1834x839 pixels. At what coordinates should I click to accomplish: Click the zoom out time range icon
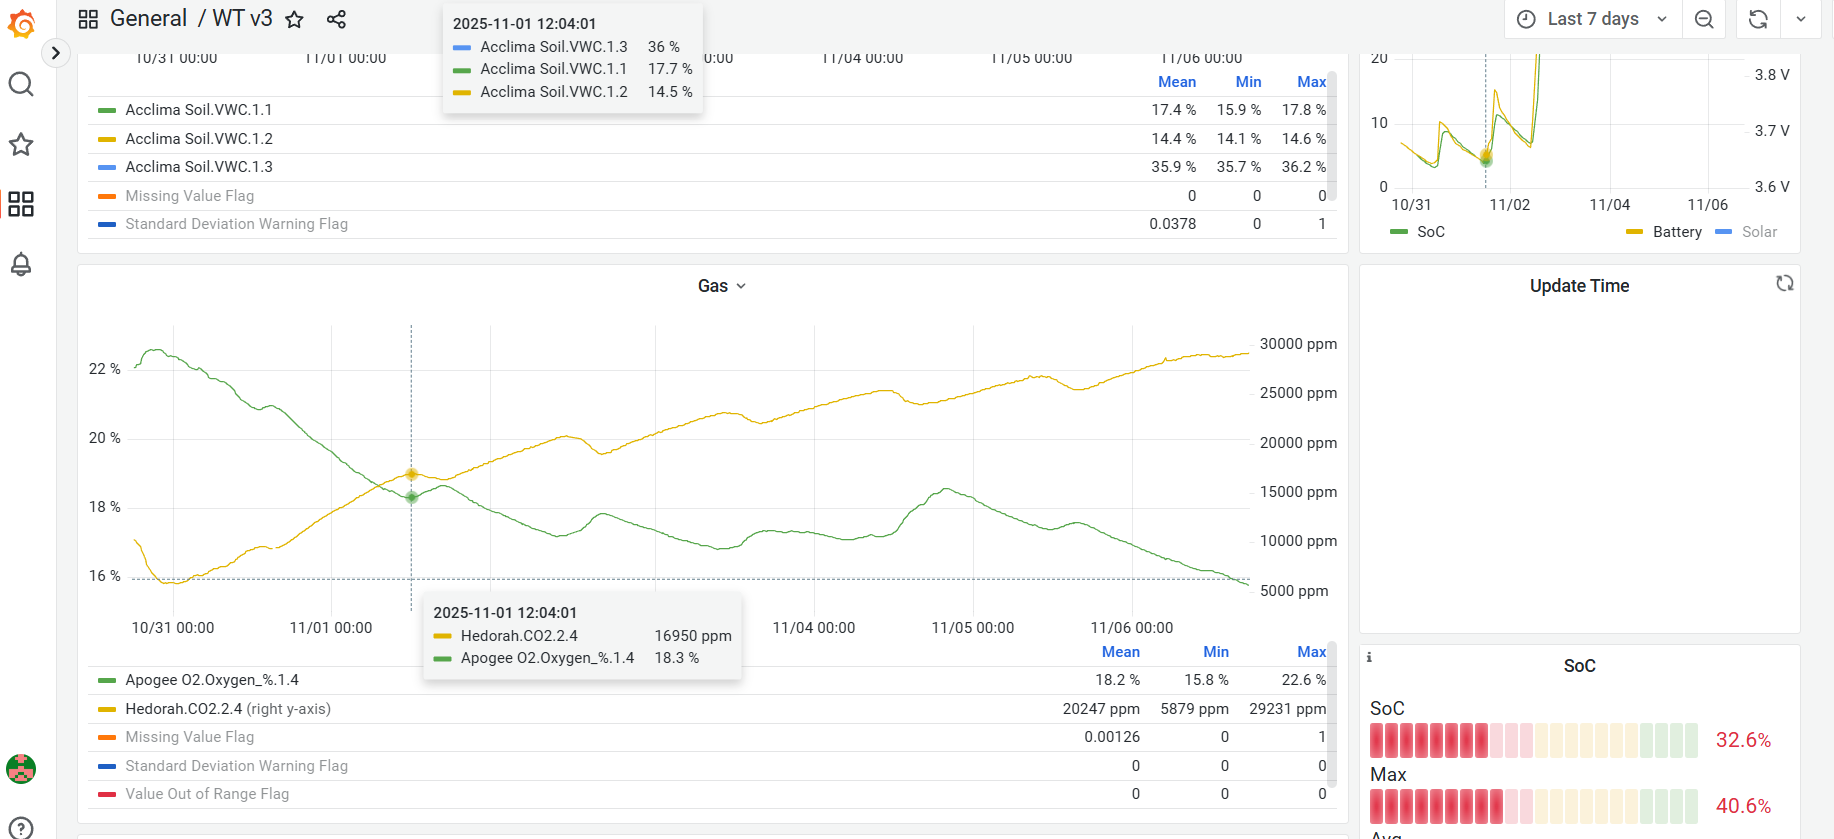(x=1704, y=19)
